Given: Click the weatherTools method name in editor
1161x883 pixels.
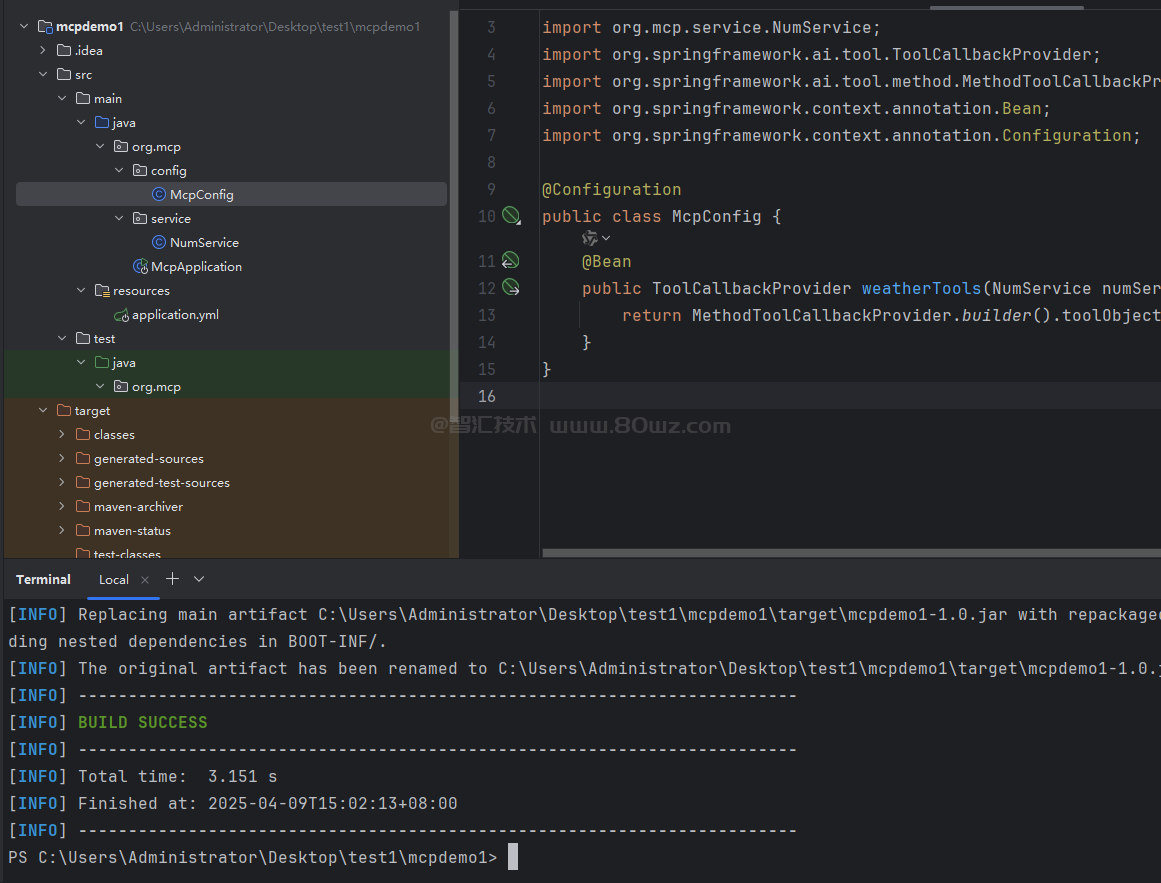Looking at the screenshot, I should pyautogui.click(x=921, y=289).
